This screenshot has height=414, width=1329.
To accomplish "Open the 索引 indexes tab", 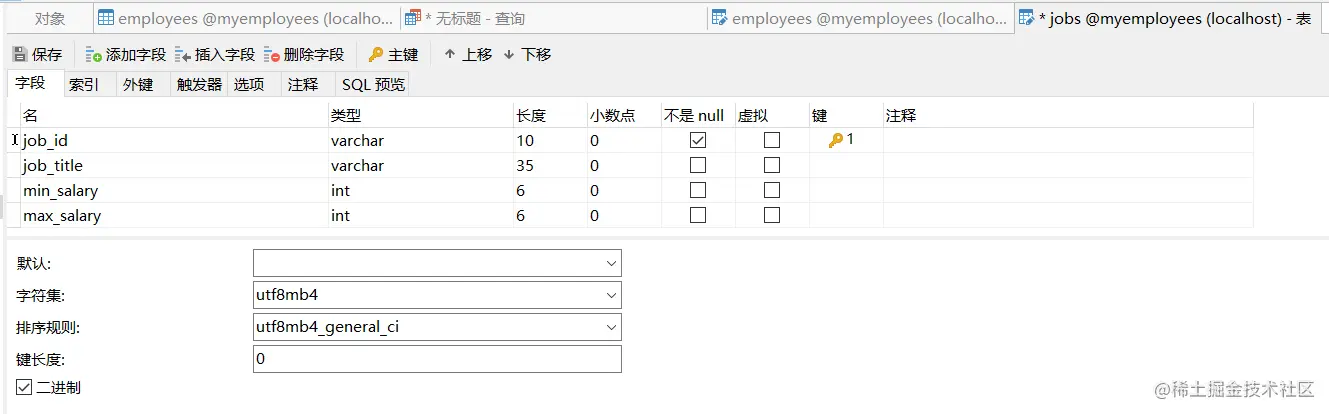I will coord(84,85).
